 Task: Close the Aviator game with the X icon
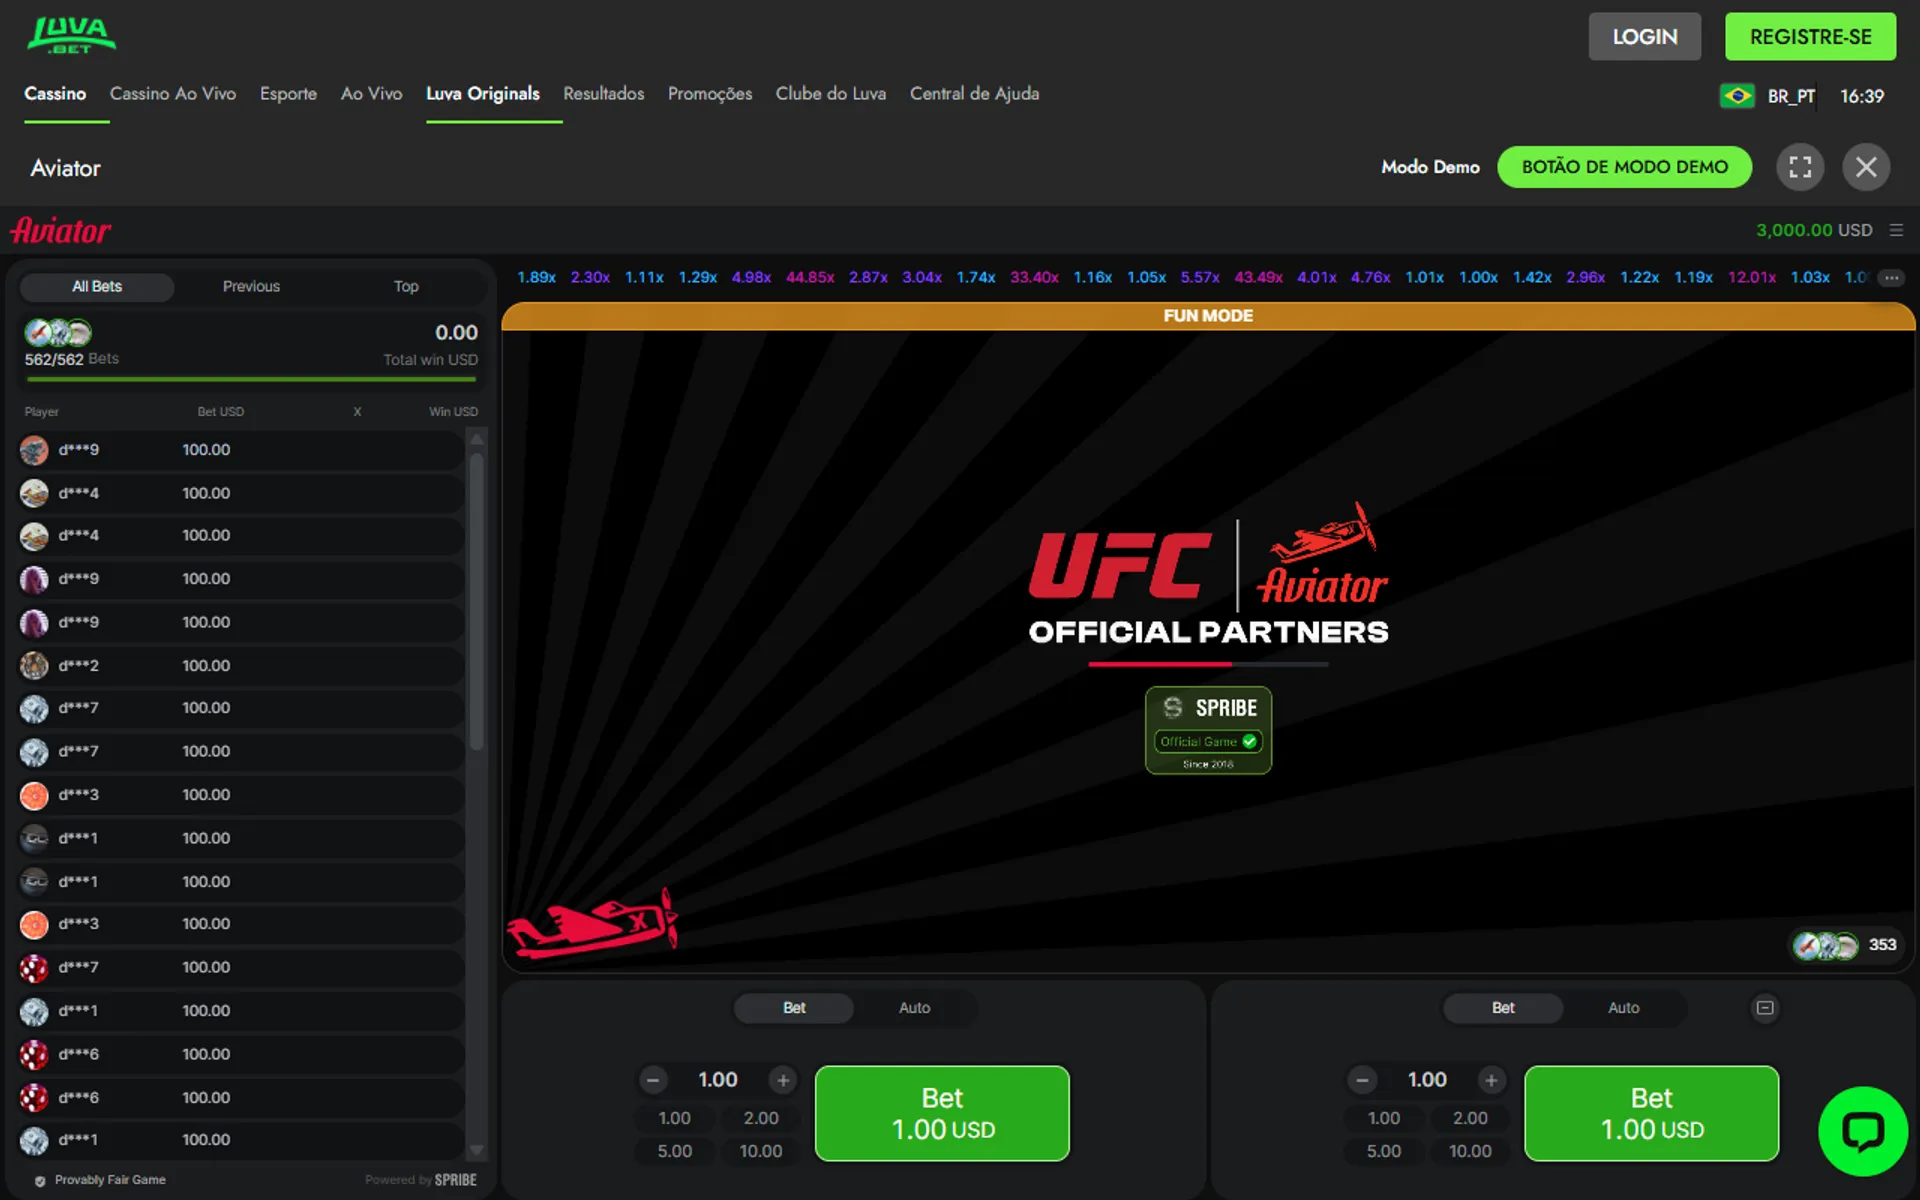(x=1866, y=167)
